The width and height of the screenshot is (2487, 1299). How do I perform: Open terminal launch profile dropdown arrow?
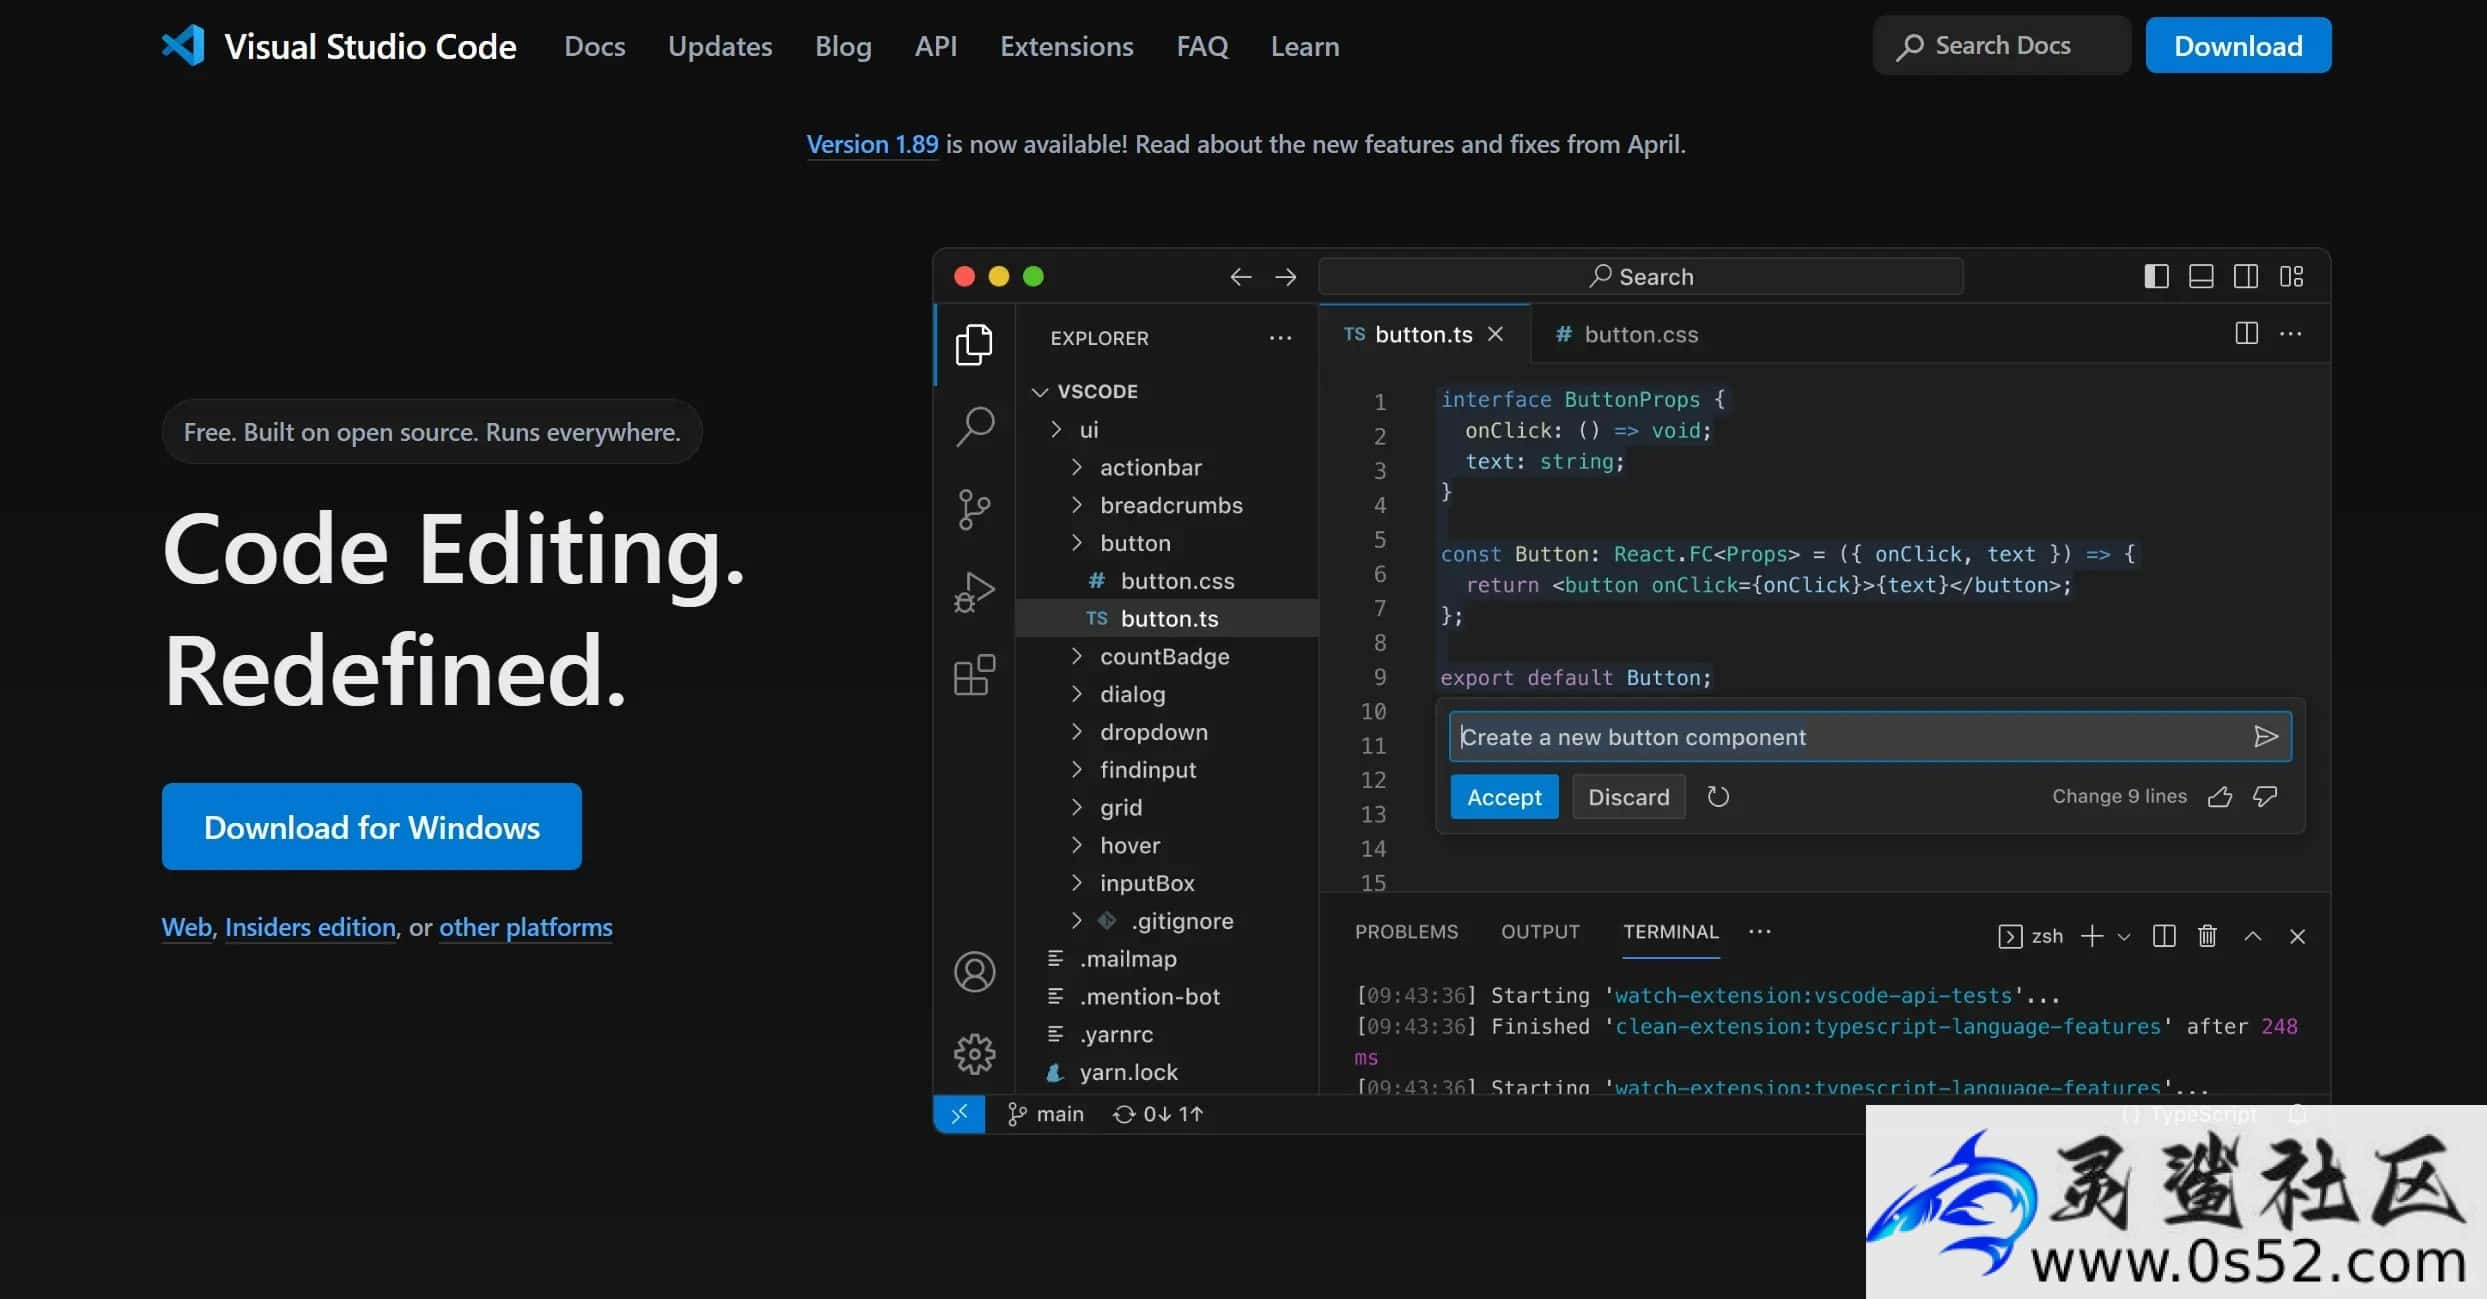(2124, 937)
